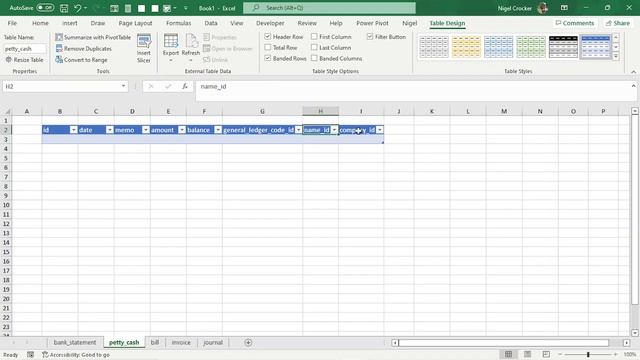Click Insert Slicer icon
Image resolution: width=640 pixels, height=360 pixels.
[x=144, y=48]
